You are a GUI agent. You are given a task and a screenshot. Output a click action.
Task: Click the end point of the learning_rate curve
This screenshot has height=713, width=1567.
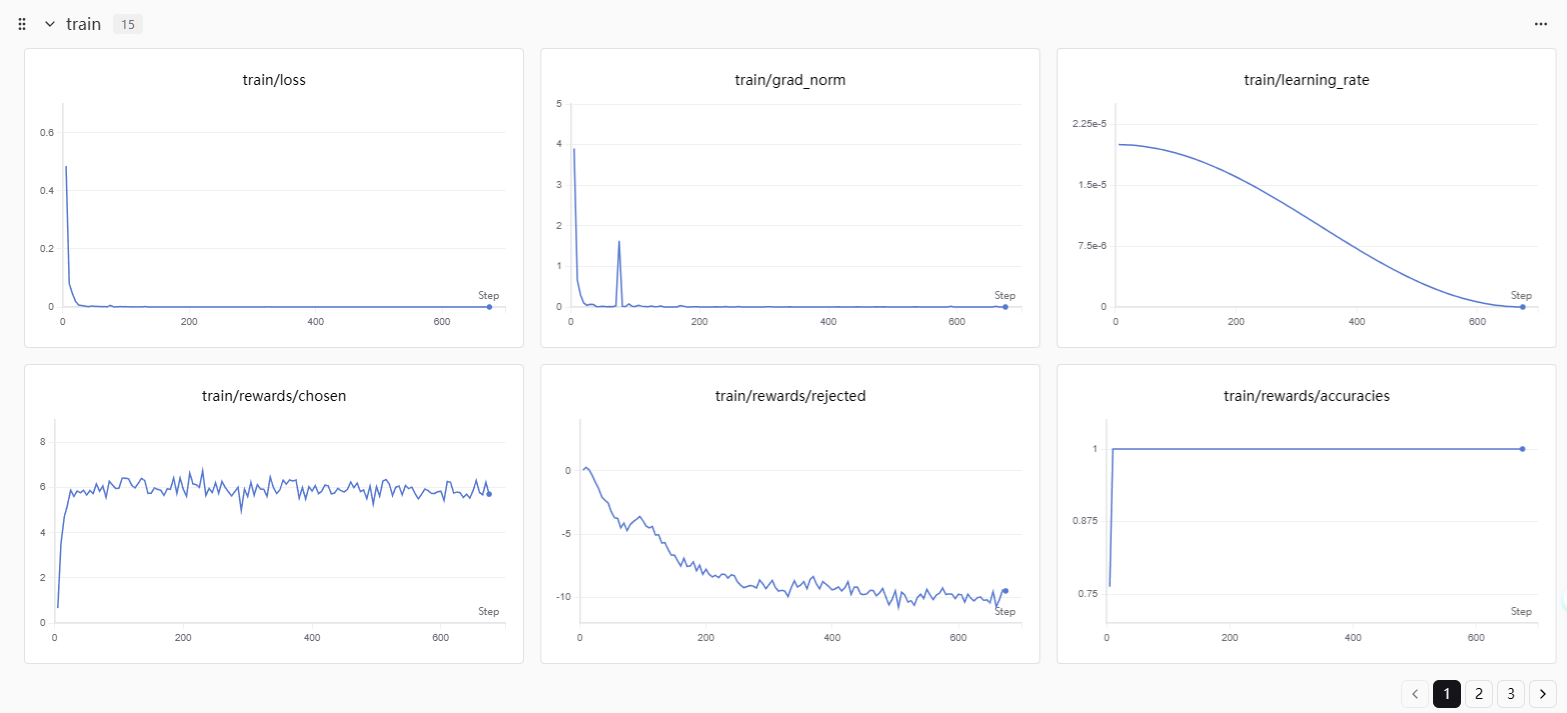tap(1522, 307)
